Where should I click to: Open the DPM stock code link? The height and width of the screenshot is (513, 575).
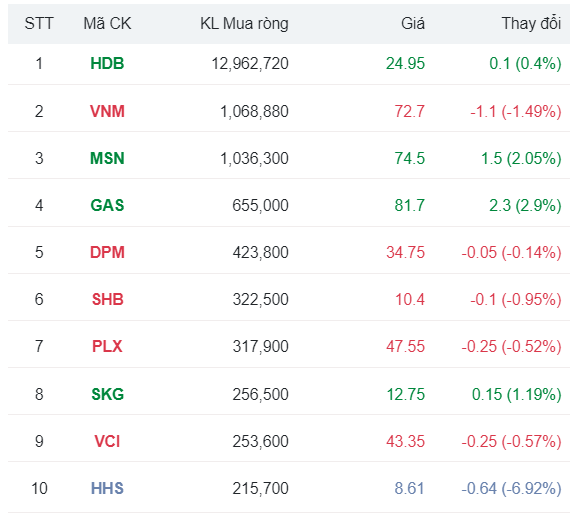107,252
